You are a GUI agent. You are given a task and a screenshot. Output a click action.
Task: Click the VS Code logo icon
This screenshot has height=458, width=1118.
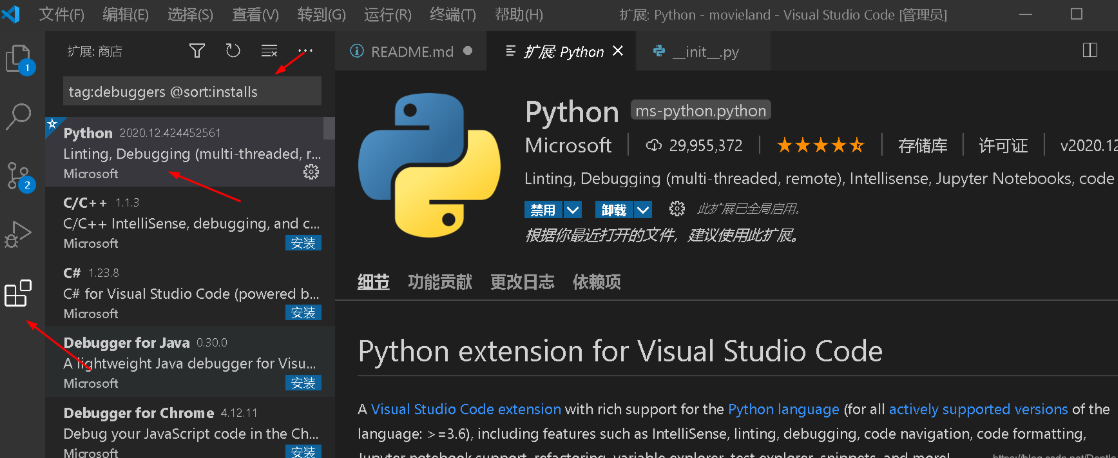tap(12, 14)
